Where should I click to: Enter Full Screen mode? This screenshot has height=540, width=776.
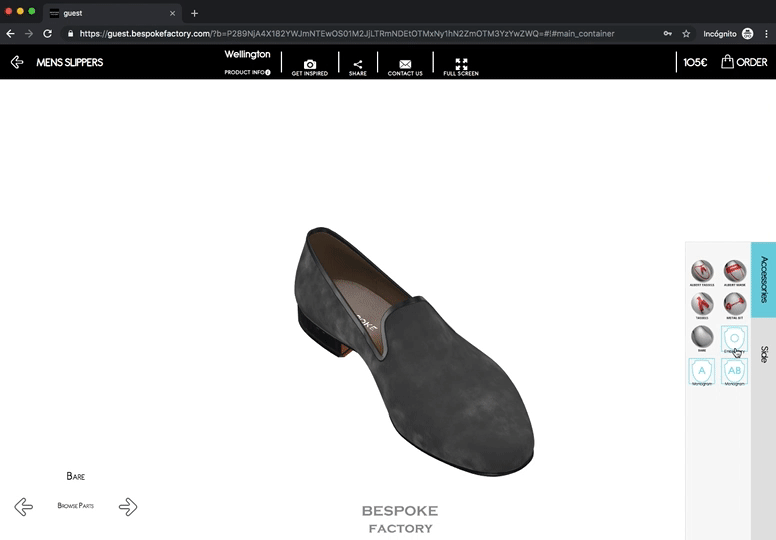tap(461, 65)
